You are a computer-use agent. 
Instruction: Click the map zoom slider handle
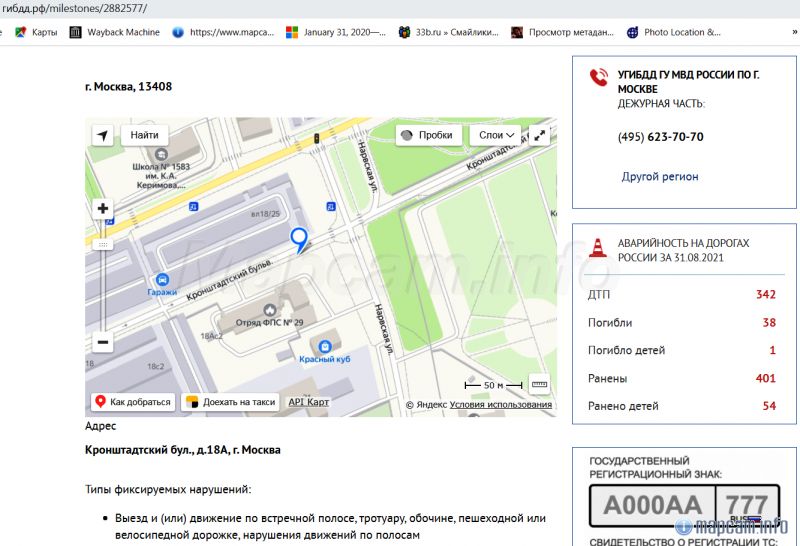[102, 243]
